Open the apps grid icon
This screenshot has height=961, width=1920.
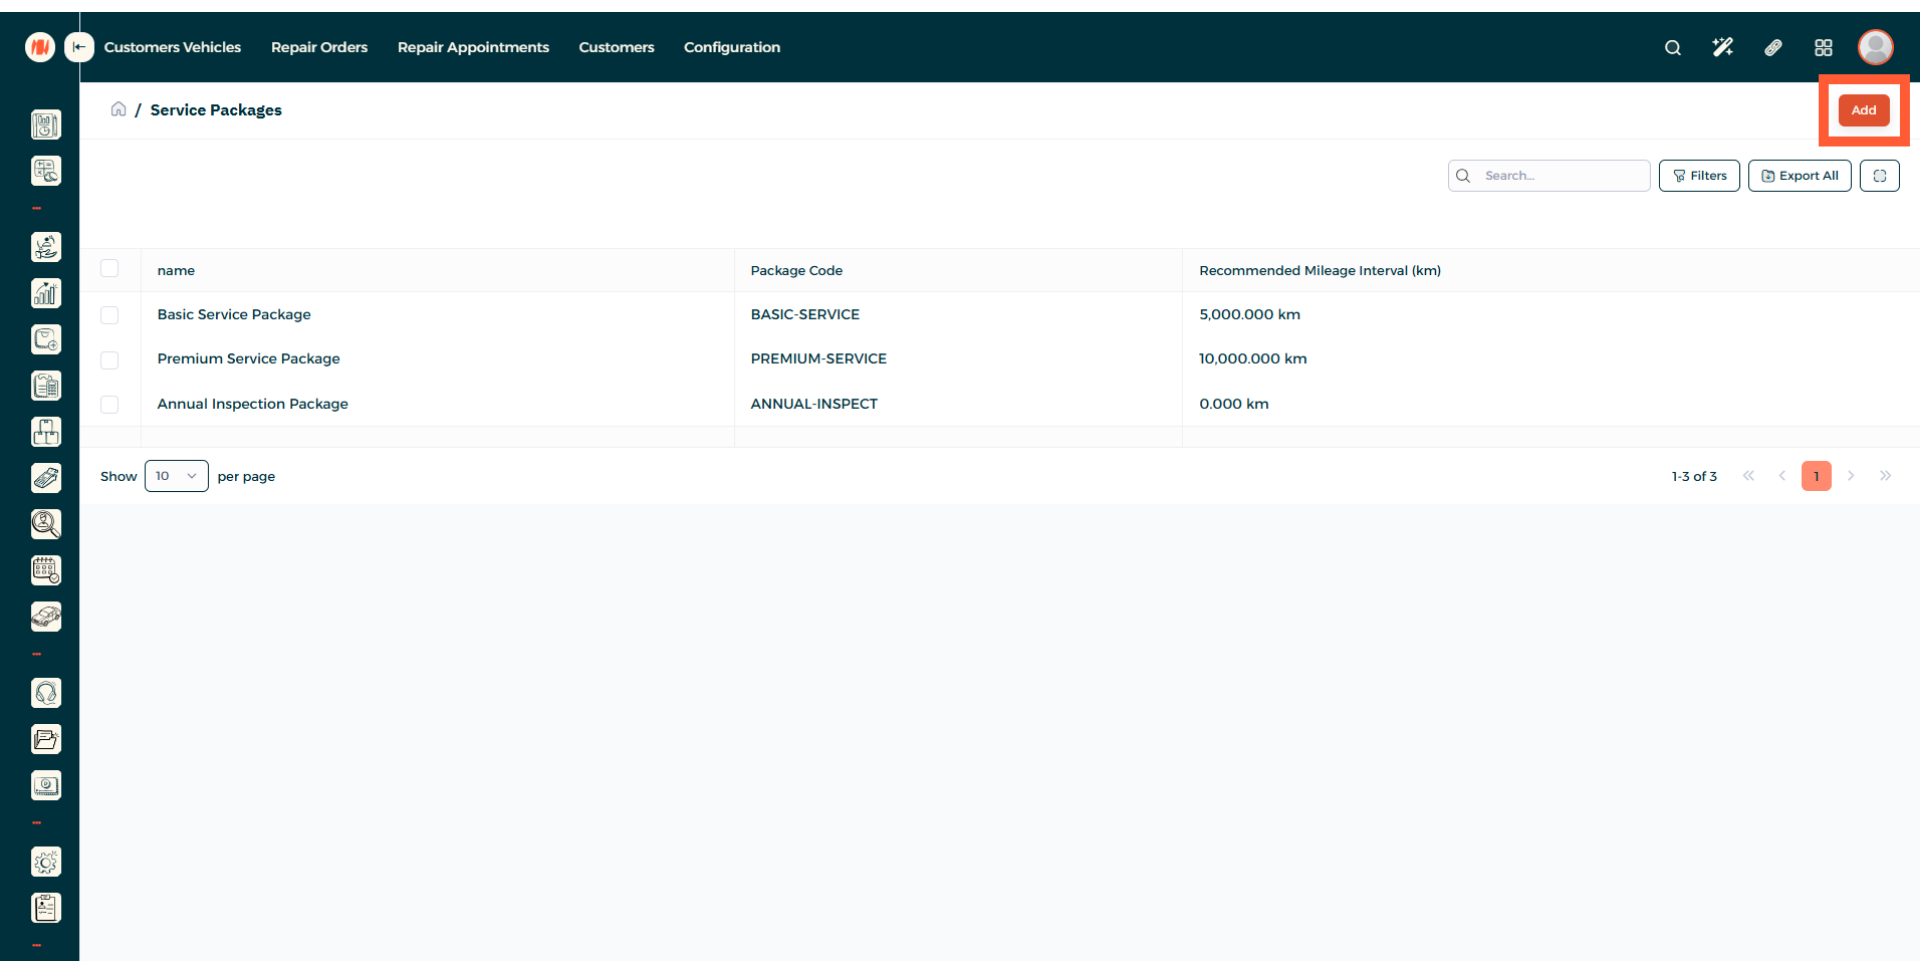(x=1823, y=48)
